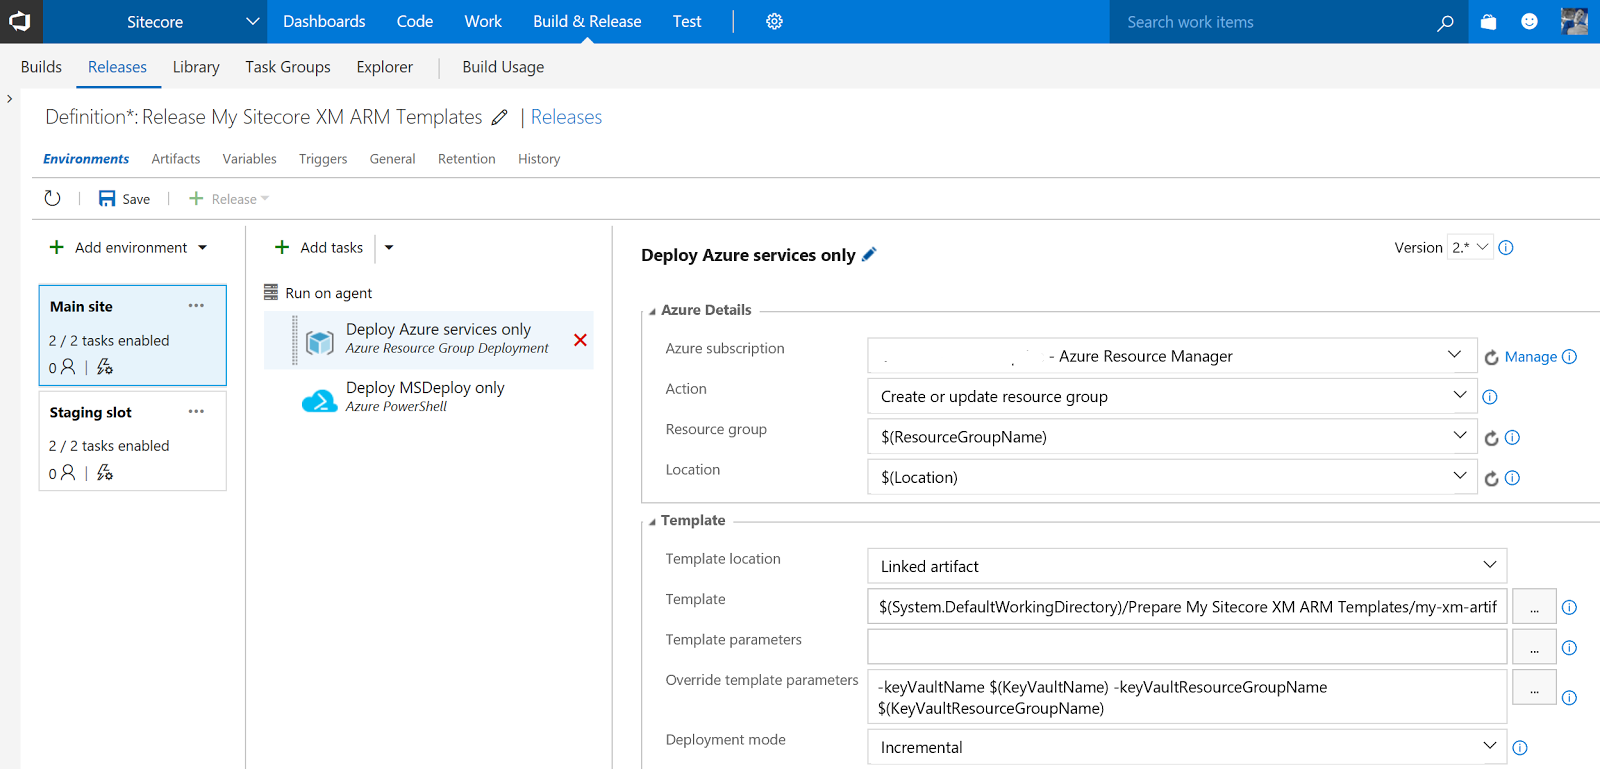Open the Version 2.* dropdown

point(1470,247)
